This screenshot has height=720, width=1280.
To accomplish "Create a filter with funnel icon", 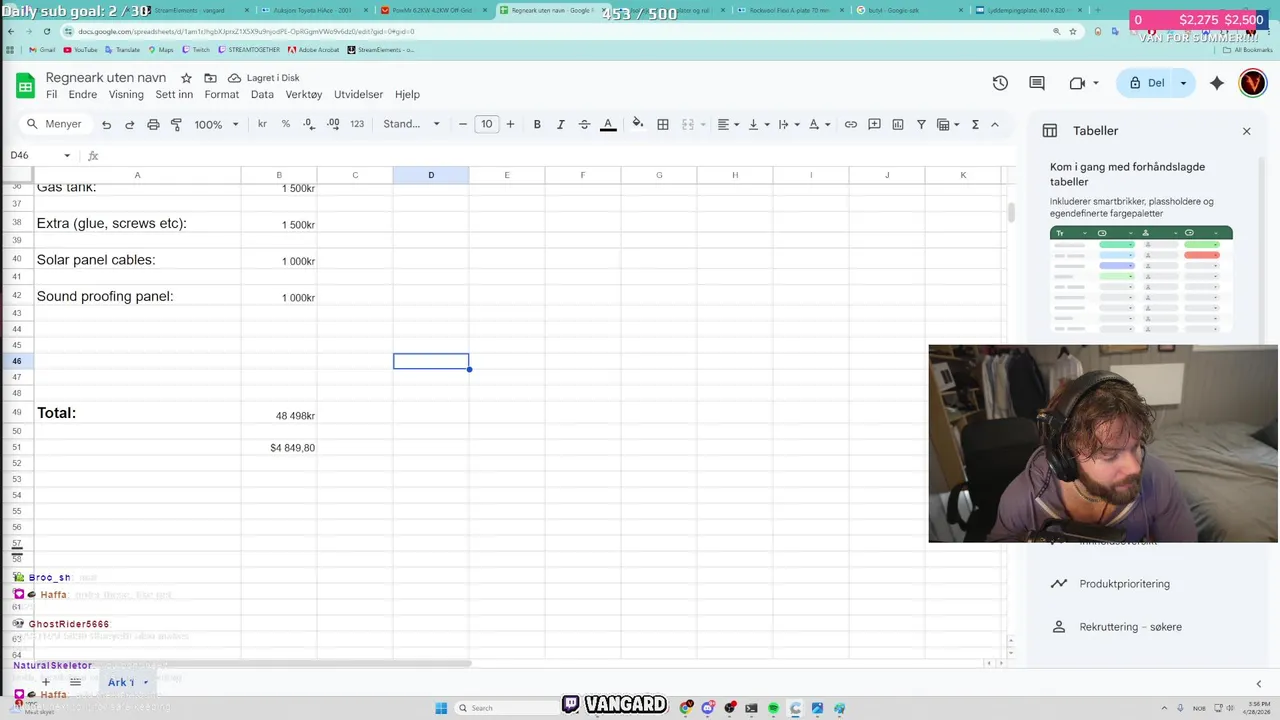I will coord(921,124).
